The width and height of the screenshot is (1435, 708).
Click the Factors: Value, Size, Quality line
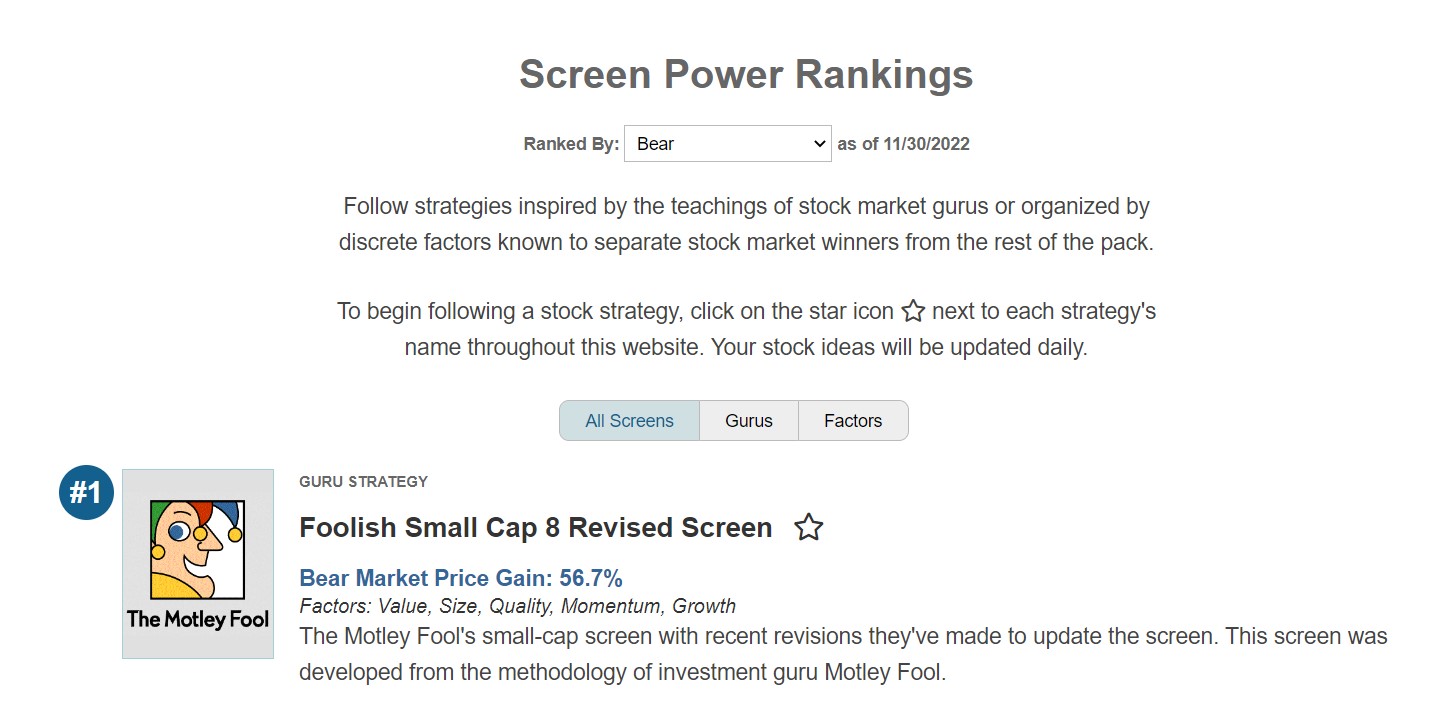click(x=517, y=606)
